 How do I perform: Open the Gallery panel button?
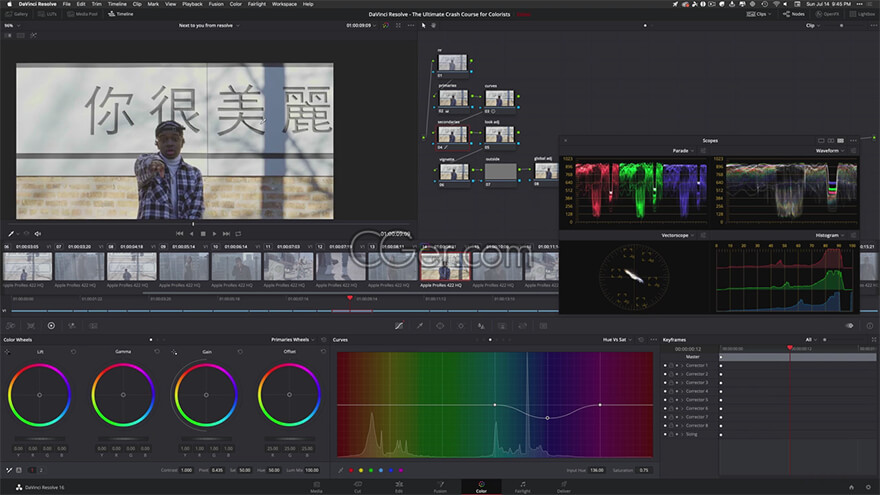pyautogui.click(x=17, y=14)
